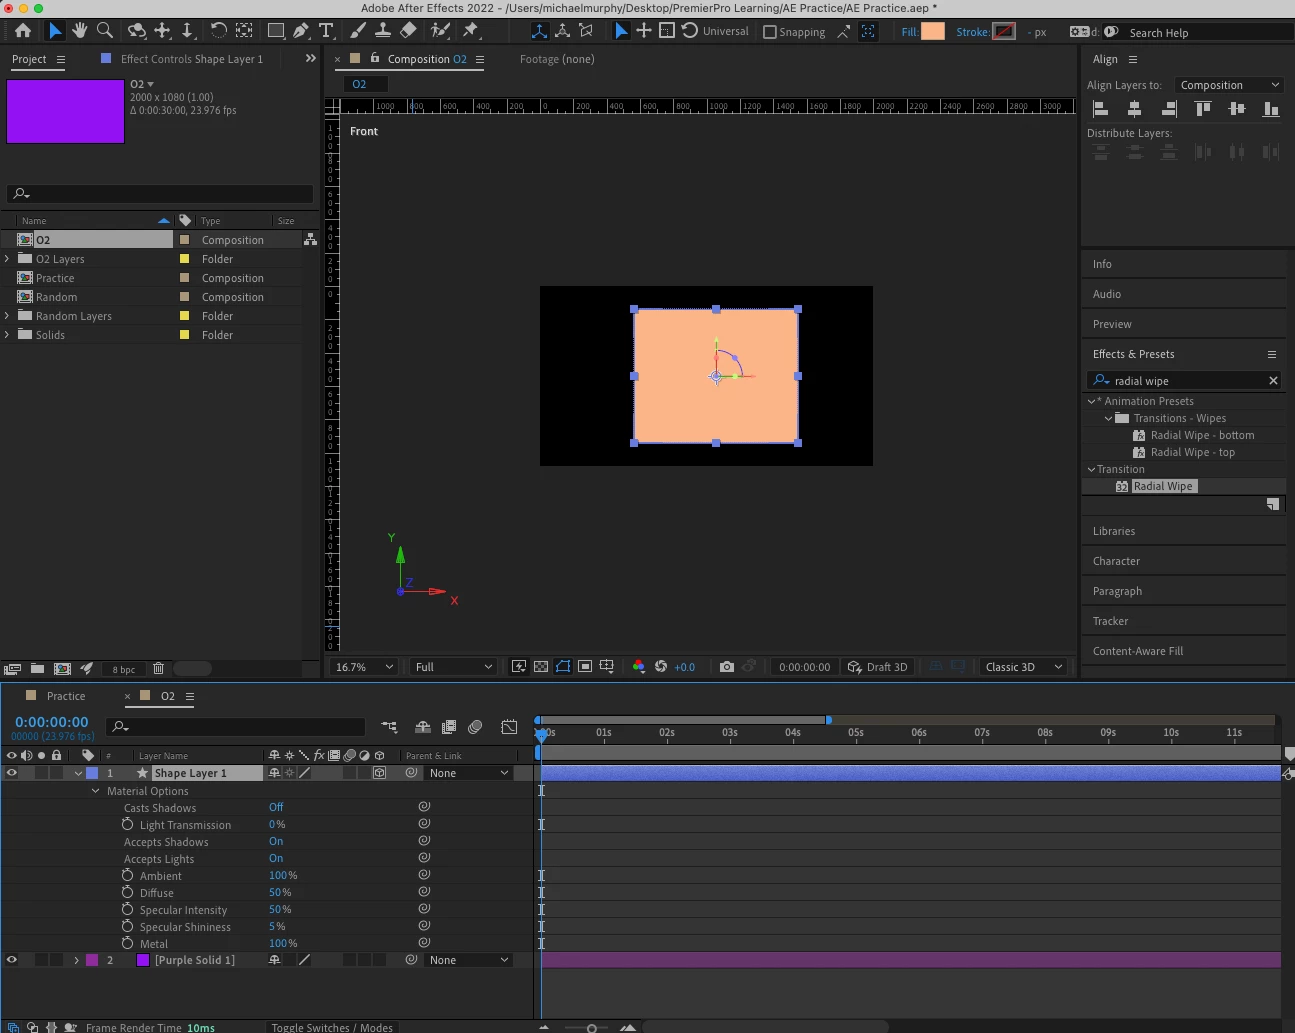Select the Pen tool
Viewport: 1295px width, 1033px height.
click(300, 31)
